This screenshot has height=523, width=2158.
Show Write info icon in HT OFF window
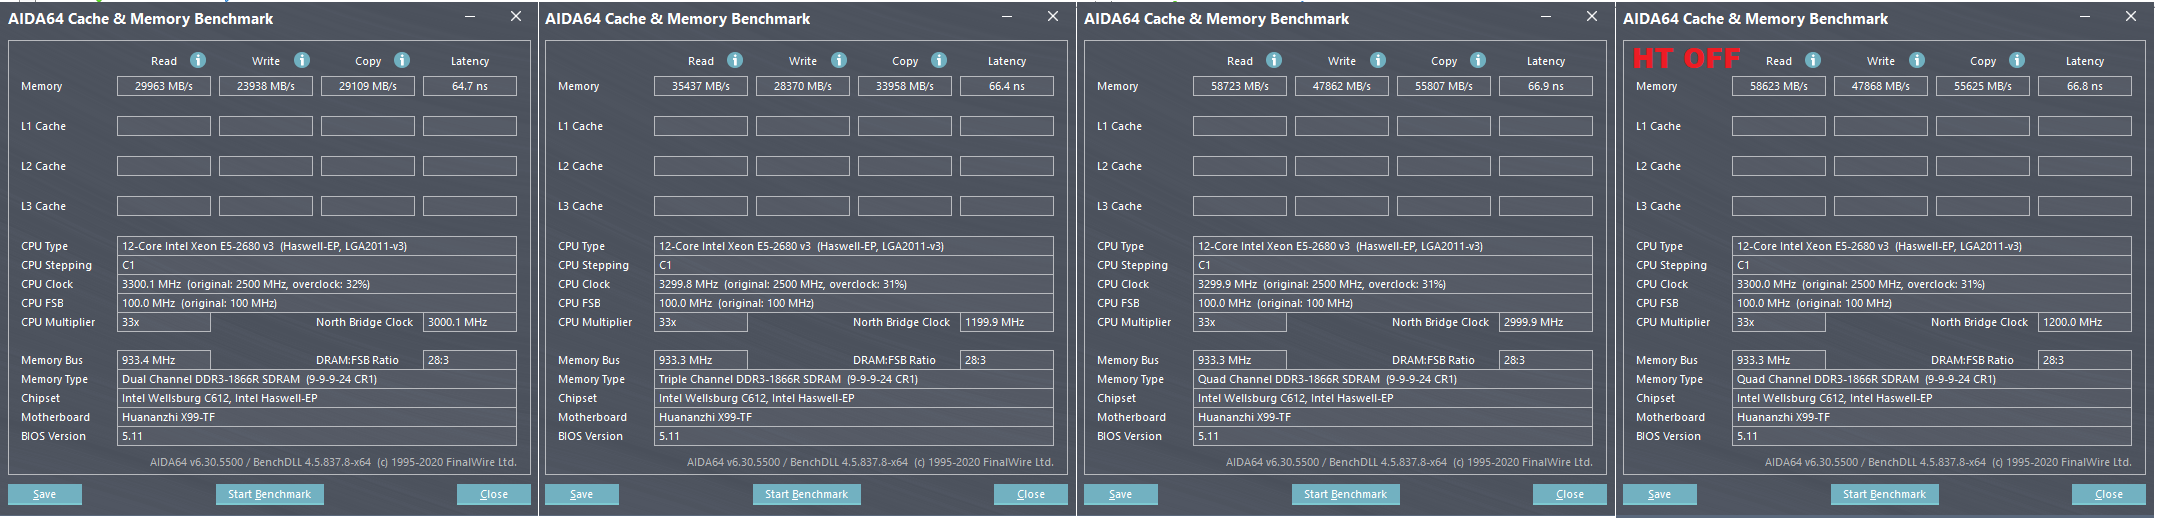coord(1917,60)
